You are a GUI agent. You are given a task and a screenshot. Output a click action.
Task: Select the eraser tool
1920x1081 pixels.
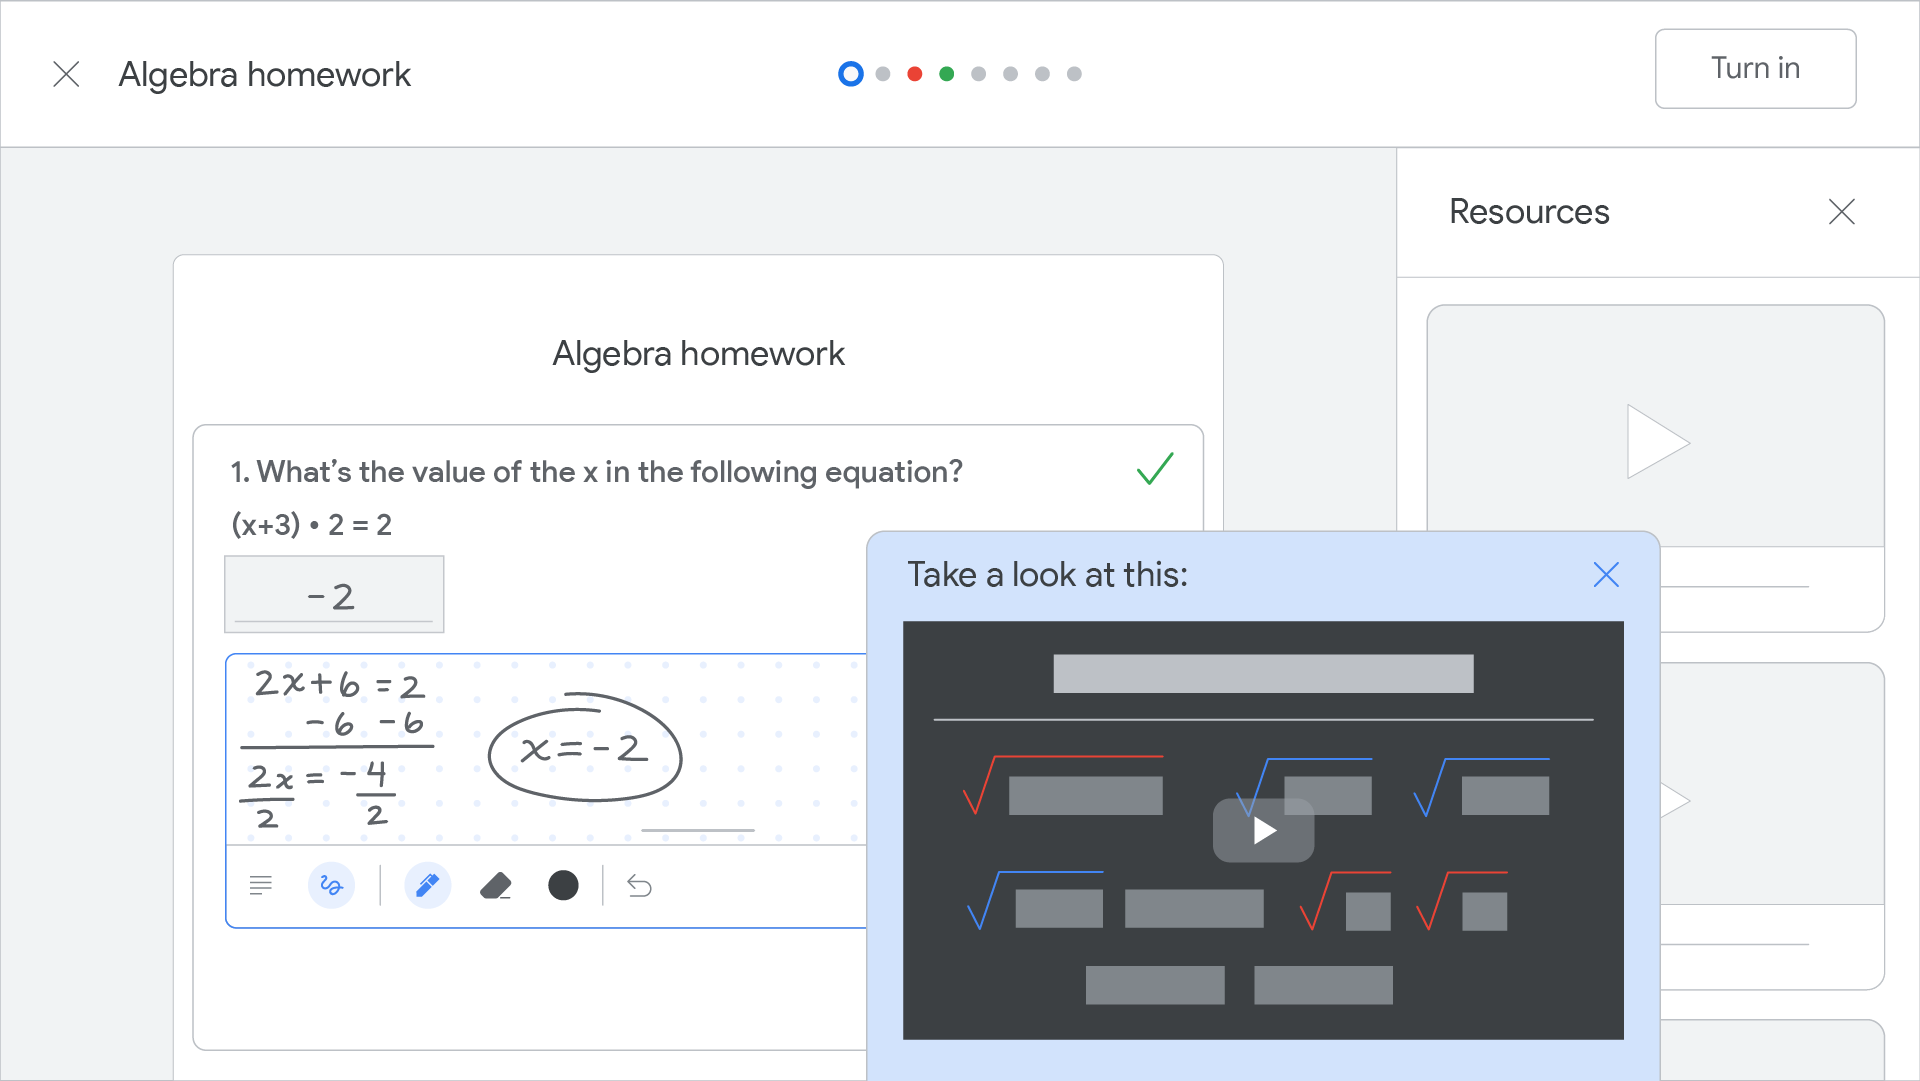(x=495, y=885)
